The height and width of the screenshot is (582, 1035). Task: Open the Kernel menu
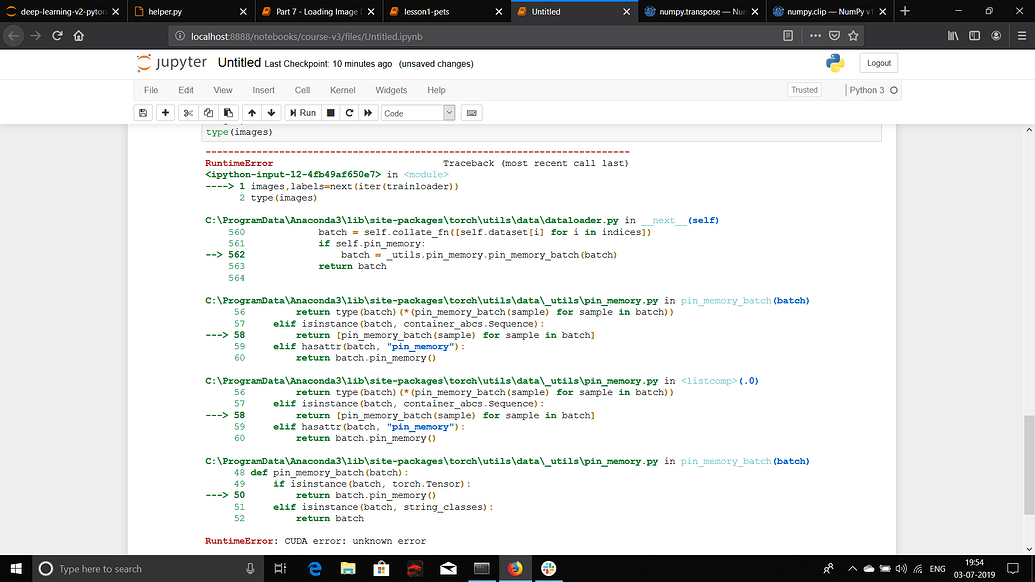342,90
